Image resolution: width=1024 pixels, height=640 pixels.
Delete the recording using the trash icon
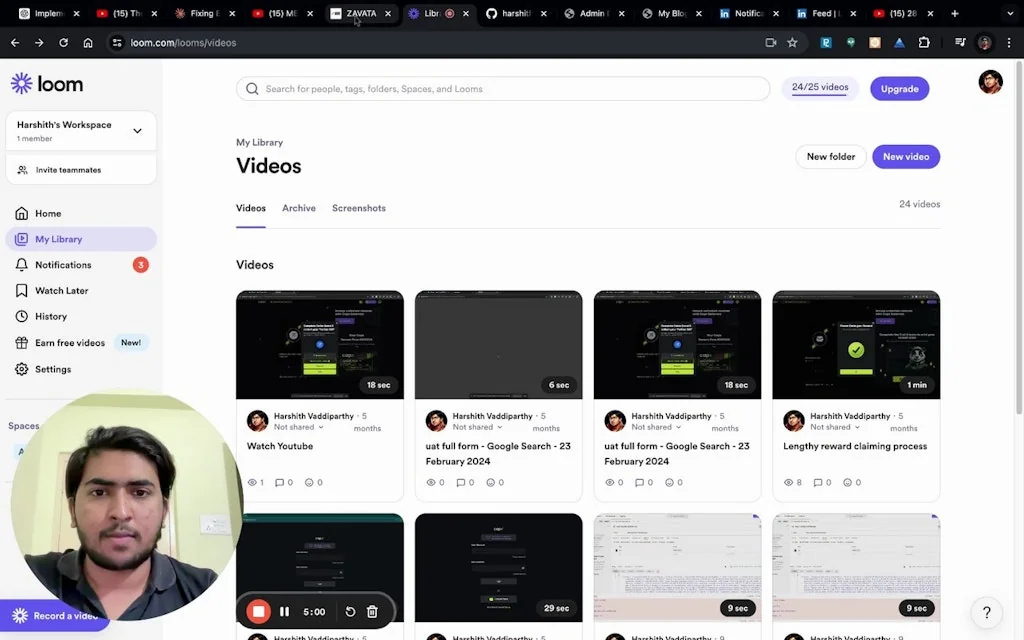pos(372,611)
